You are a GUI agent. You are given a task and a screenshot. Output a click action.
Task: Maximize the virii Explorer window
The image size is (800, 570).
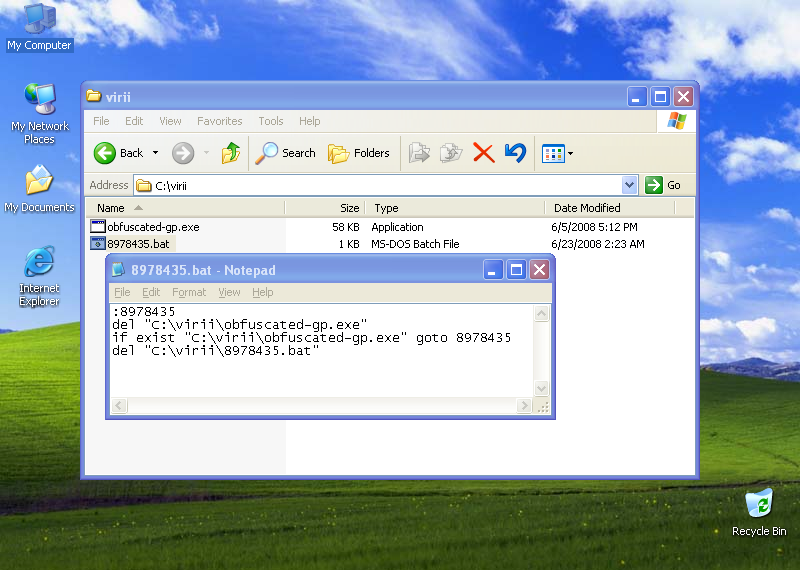point(660,96)
